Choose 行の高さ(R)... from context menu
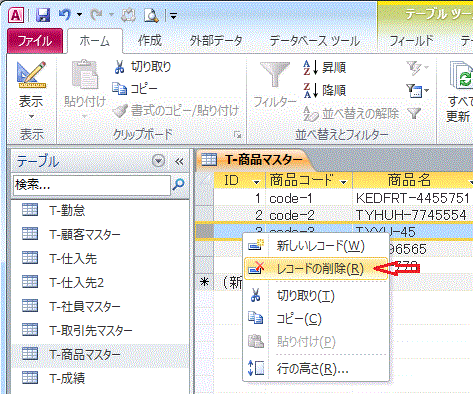This screenshot has width=473, height=394. point(316,369)
